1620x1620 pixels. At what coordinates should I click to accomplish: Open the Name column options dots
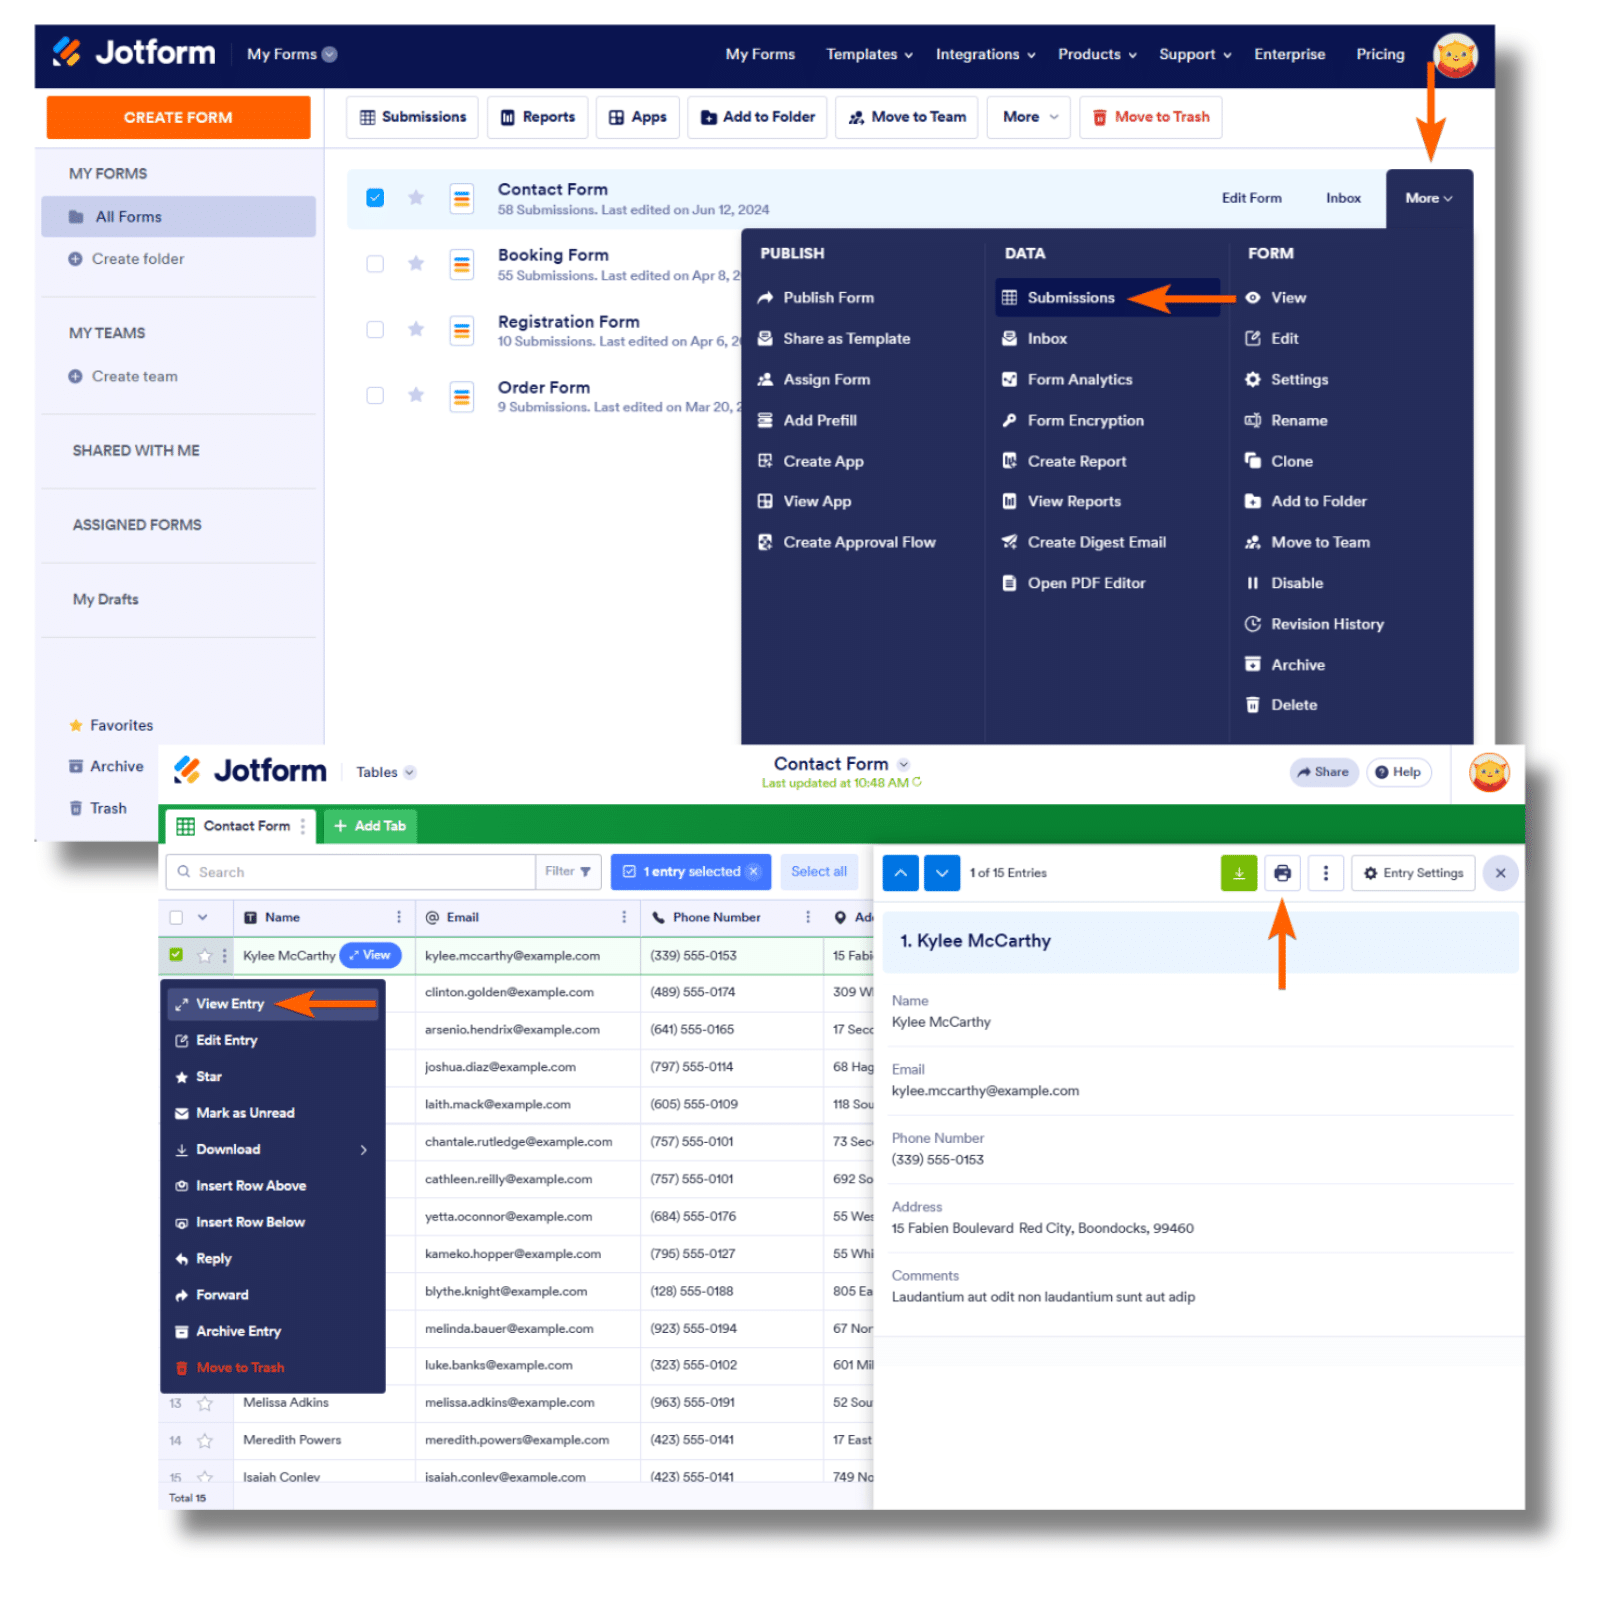point(399,917)
